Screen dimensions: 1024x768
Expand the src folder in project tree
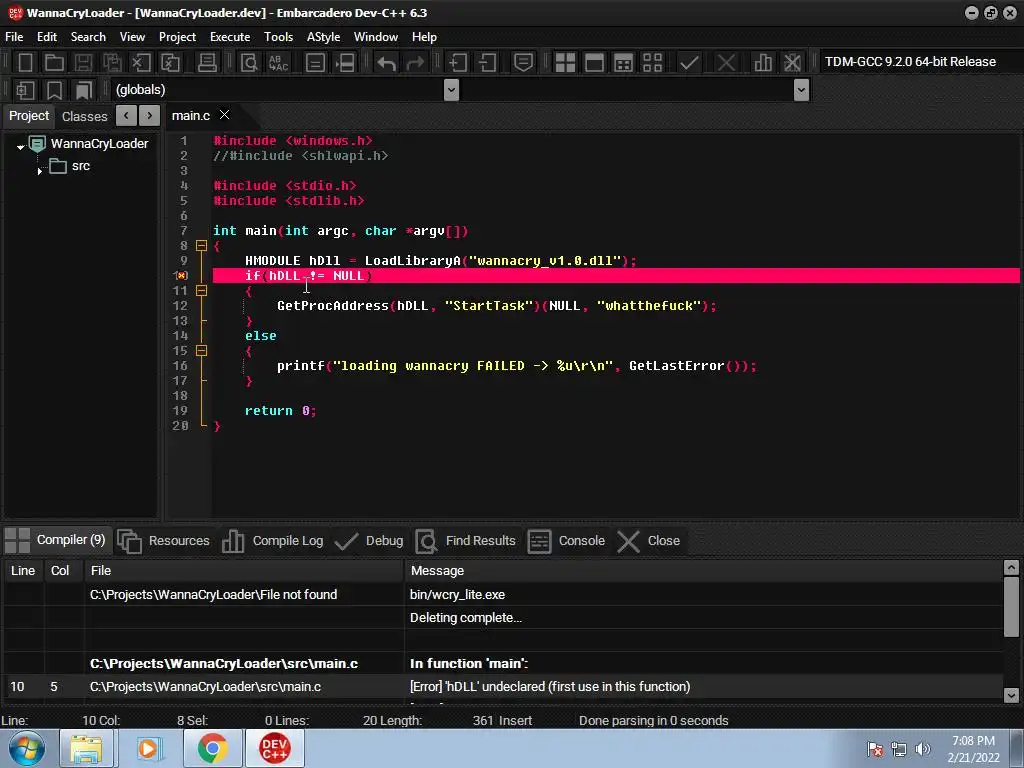pyautogui.click(x=40, y=170)
